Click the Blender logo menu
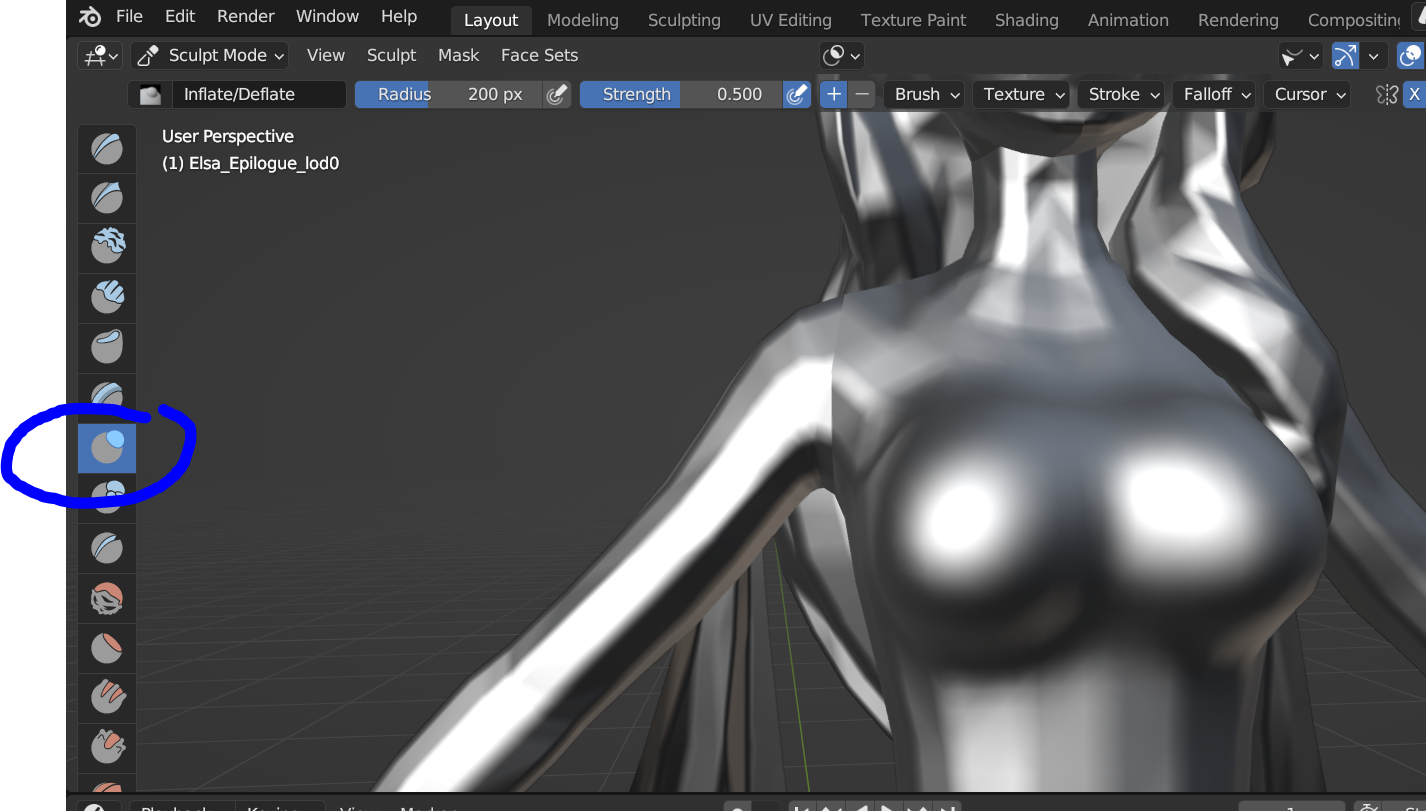Viewport: 1426px width, 811px height. tap(90, 17)
